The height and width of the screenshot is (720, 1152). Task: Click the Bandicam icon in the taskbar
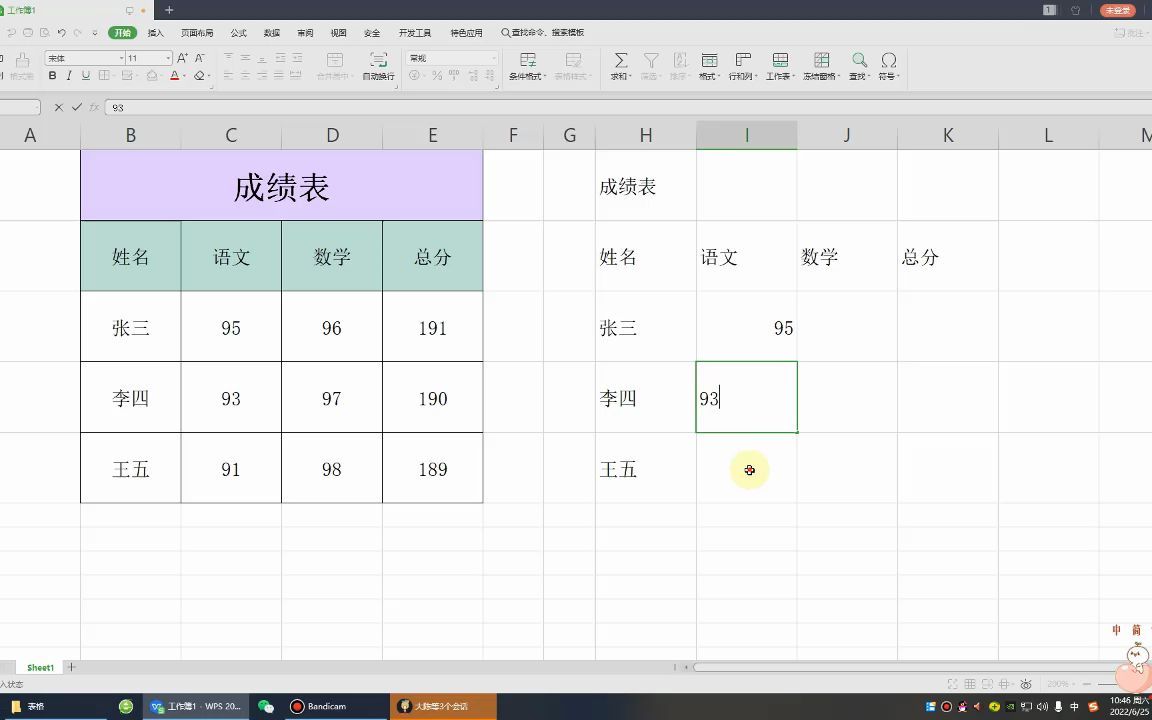298,706
